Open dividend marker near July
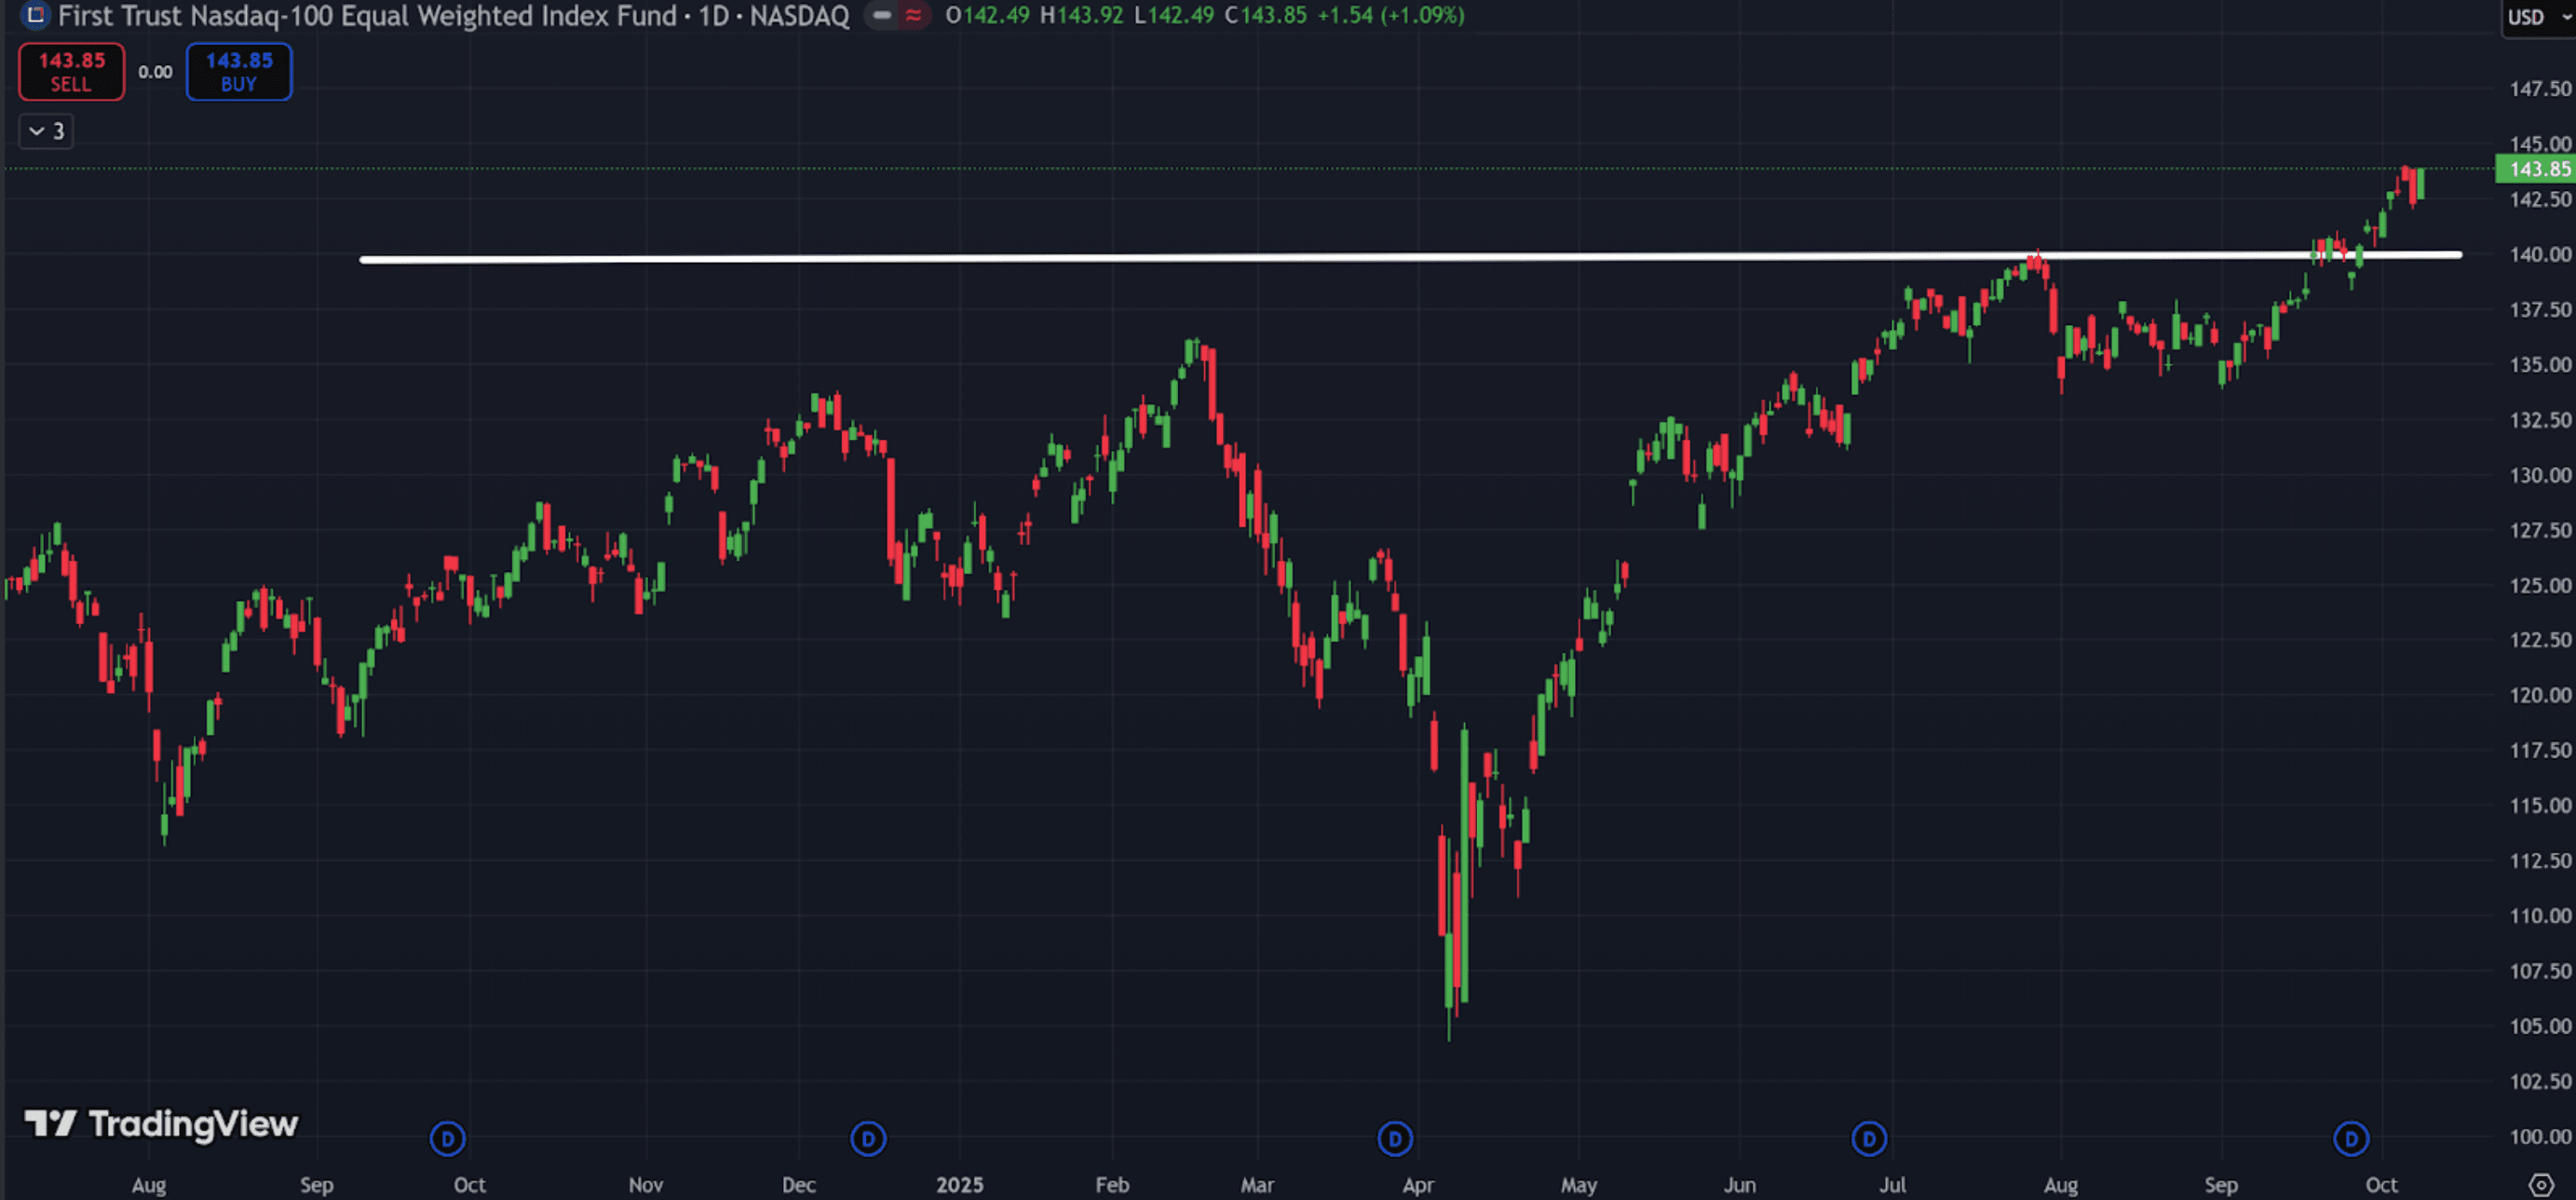The width and height of the screenshot is (2576, 1200). tap(1869, 1138)
